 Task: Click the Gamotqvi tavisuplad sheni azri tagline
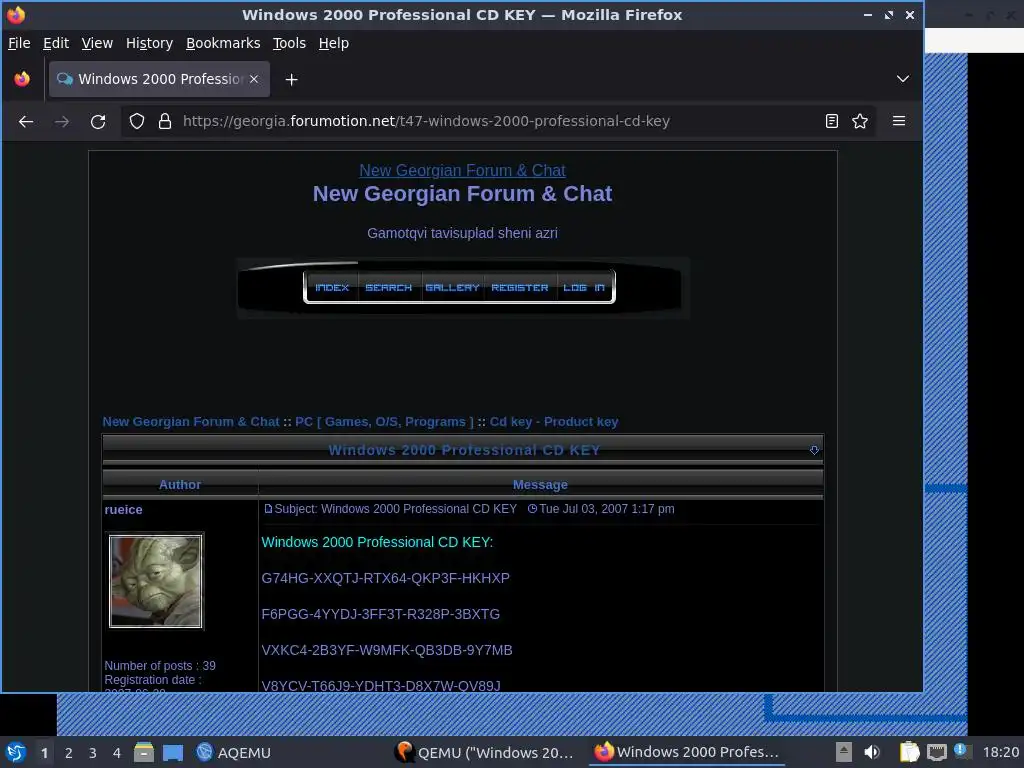[x=462, y=233]
